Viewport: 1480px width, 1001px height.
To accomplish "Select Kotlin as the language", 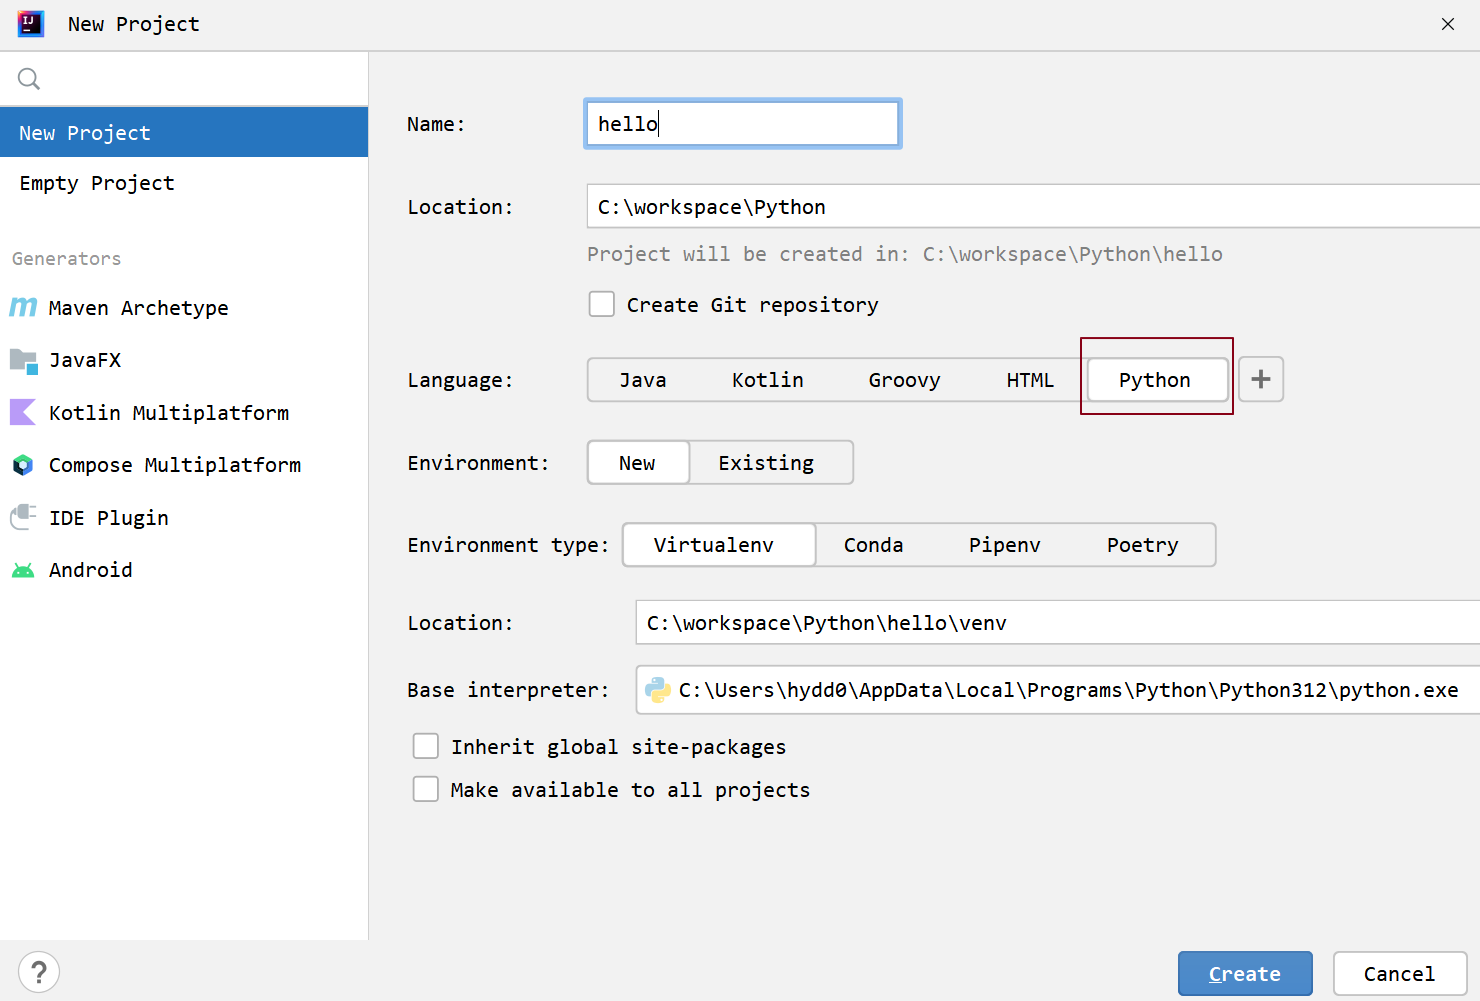I will click(768, 380).
